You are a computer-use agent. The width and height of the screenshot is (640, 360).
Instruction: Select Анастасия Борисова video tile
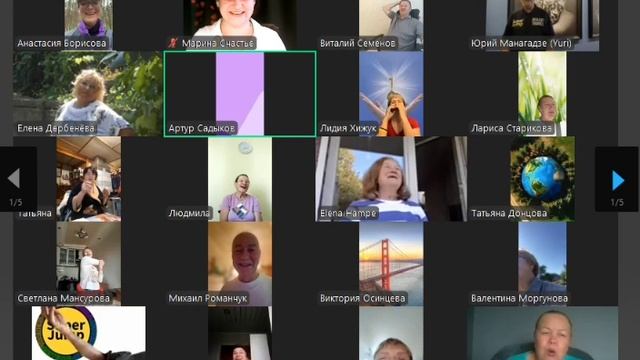click(x=89, y=25)
